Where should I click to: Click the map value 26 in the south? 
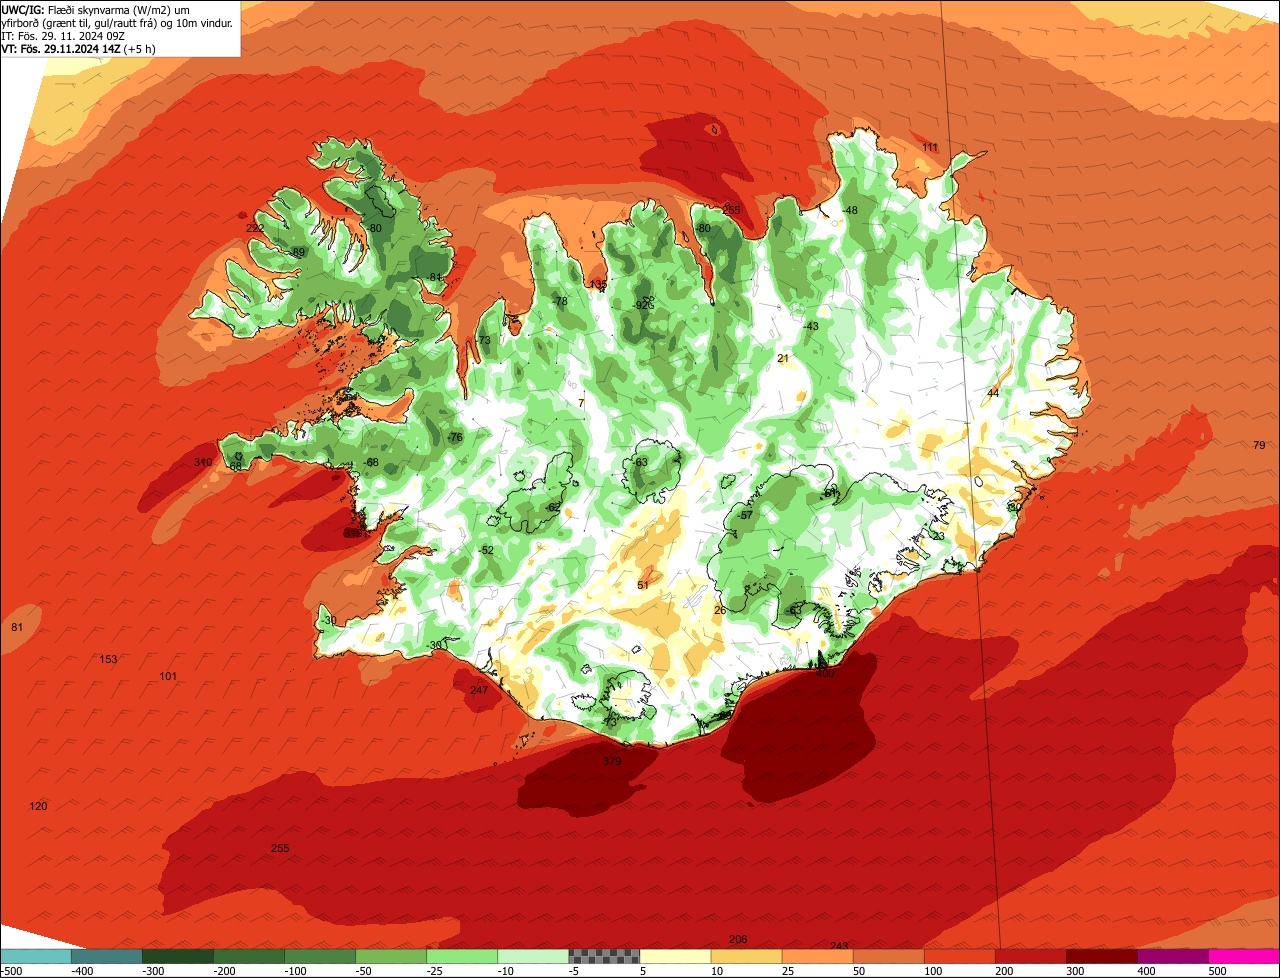[x=719, y=610]
